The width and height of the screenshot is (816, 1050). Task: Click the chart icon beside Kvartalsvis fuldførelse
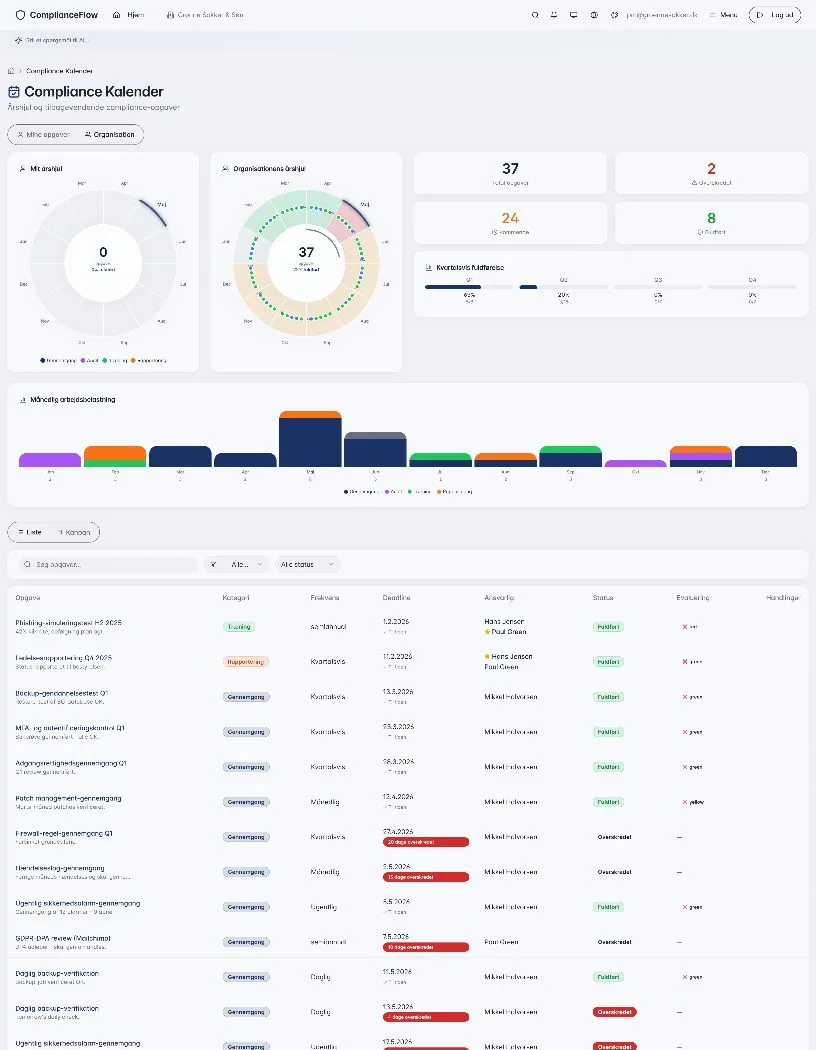[428, 268]
